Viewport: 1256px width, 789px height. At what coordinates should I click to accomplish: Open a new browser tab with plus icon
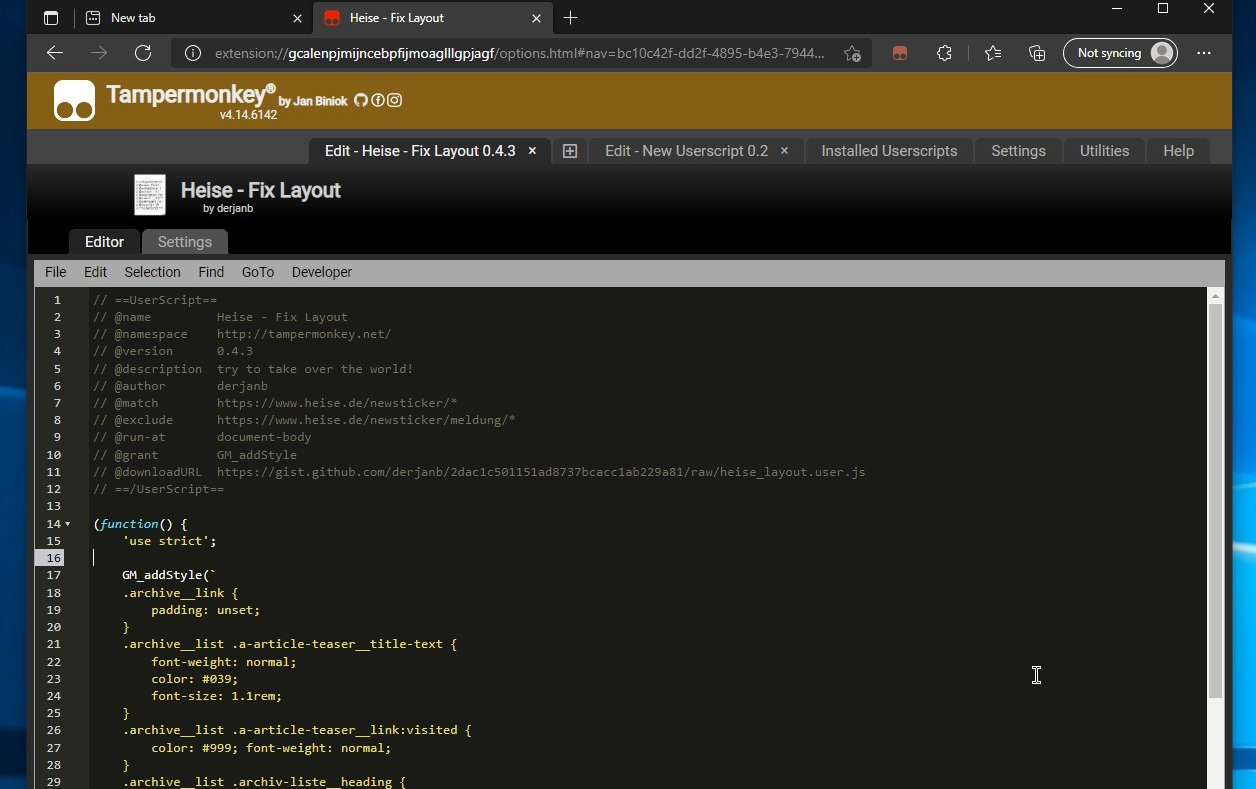(570, 18)
